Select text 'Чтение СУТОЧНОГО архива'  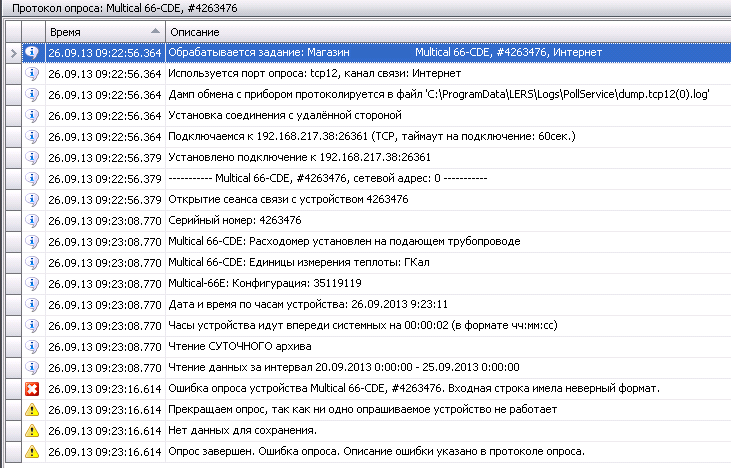pos(240,346)
